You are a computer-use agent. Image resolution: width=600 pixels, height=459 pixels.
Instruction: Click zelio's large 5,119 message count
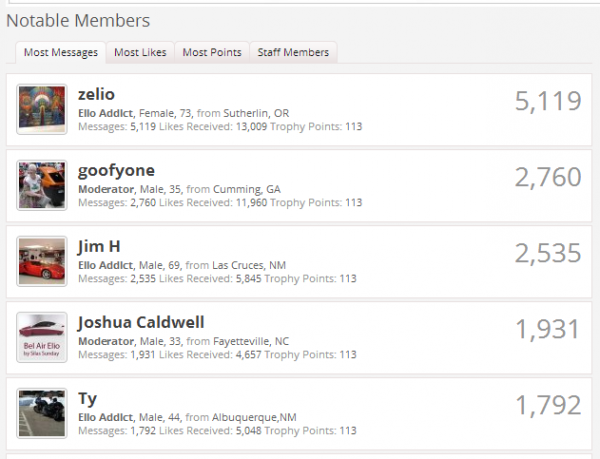click(x=547, y=101)
